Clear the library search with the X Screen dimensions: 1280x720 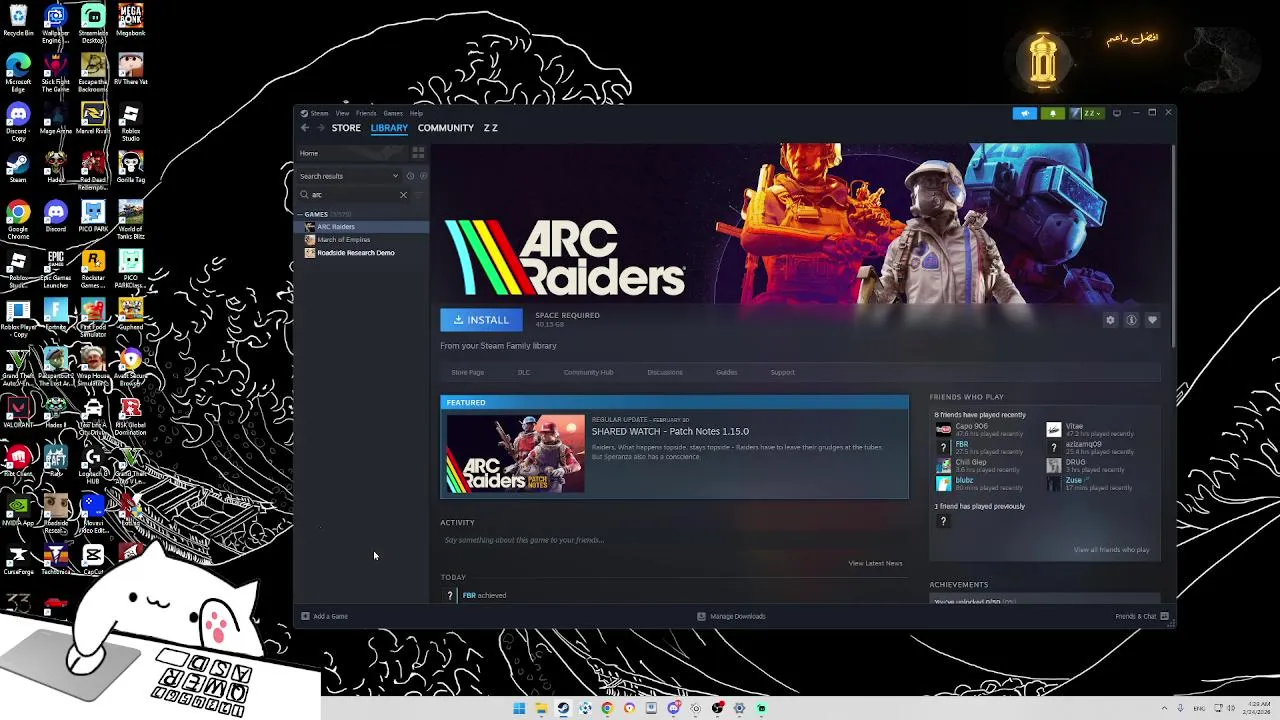tap(403, 195)
